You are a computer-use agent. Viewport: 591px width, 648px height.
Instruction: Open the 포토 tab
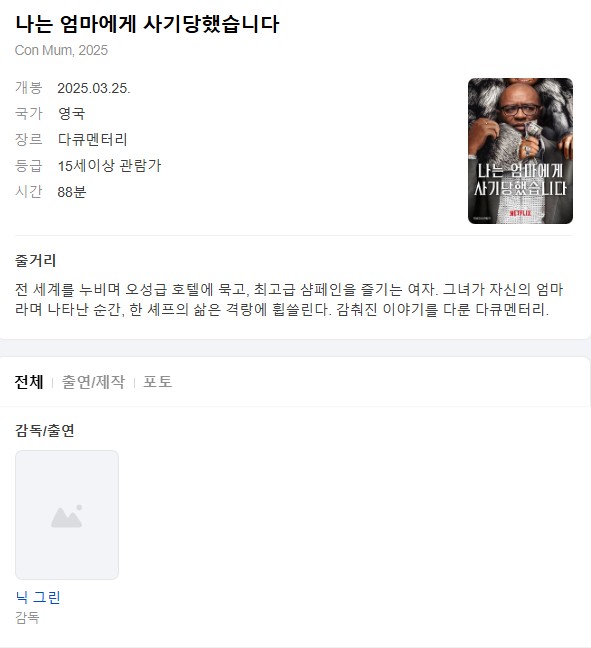[157, 382]
